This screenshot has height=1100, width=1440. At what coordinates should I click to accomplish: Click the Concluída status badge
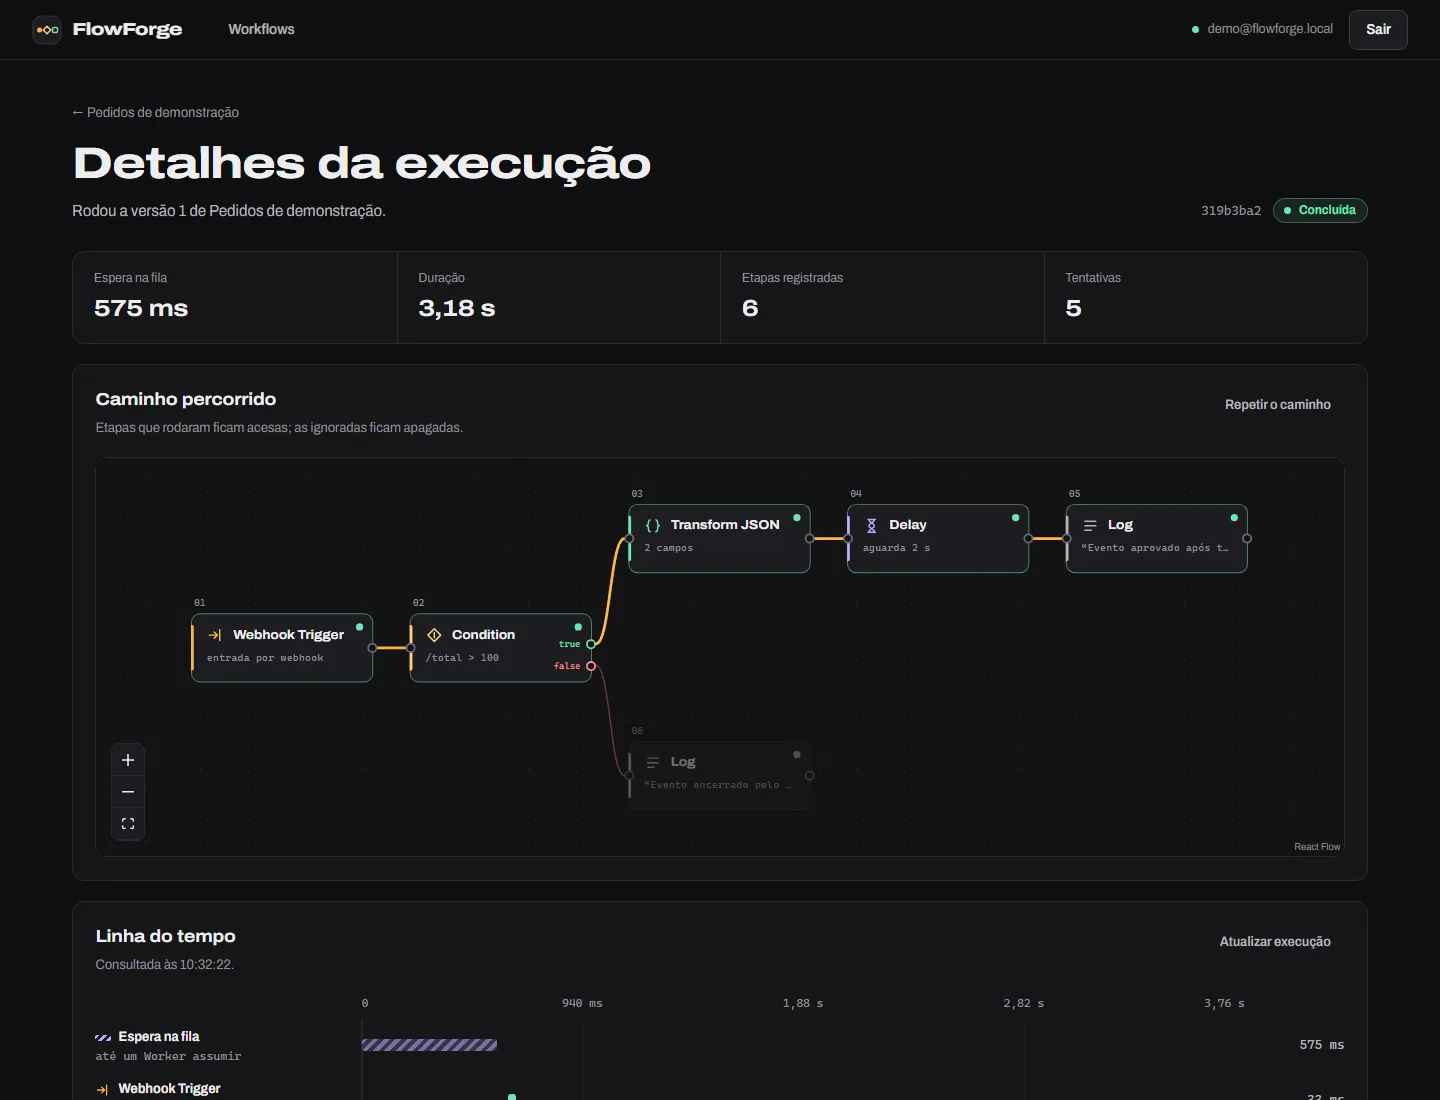1320,210
